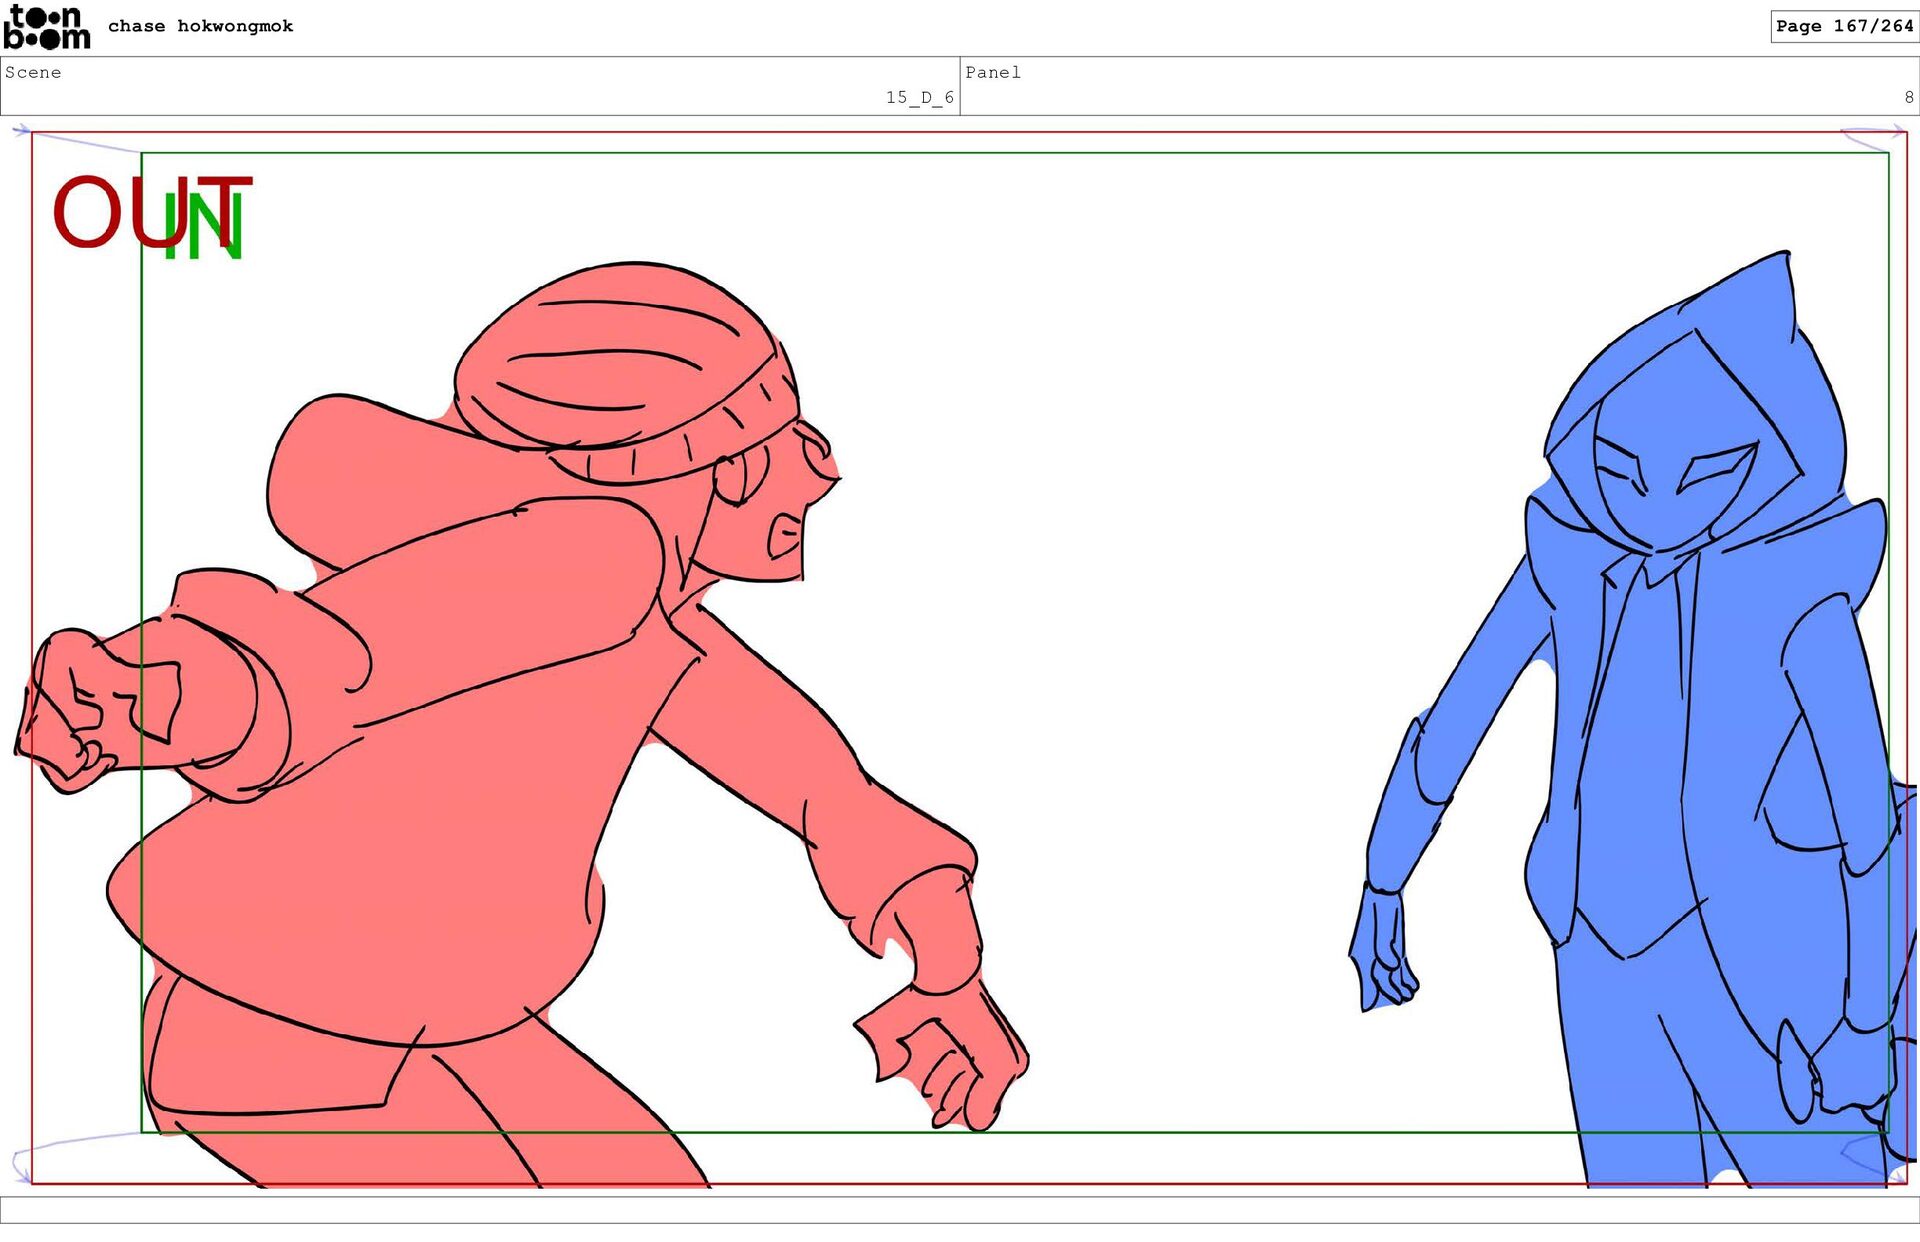Click the Toon Boom logo

point(46,27)
